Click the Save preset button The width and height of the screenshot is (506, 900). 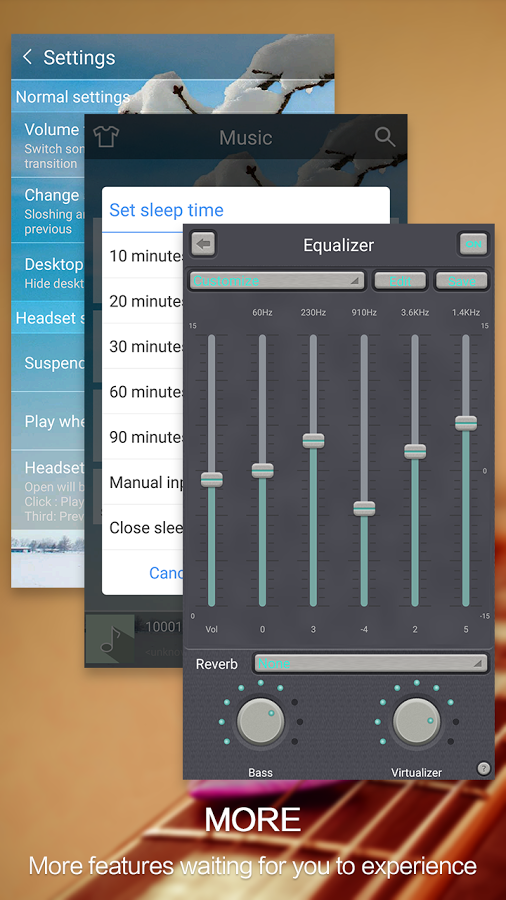click(462, 281)
